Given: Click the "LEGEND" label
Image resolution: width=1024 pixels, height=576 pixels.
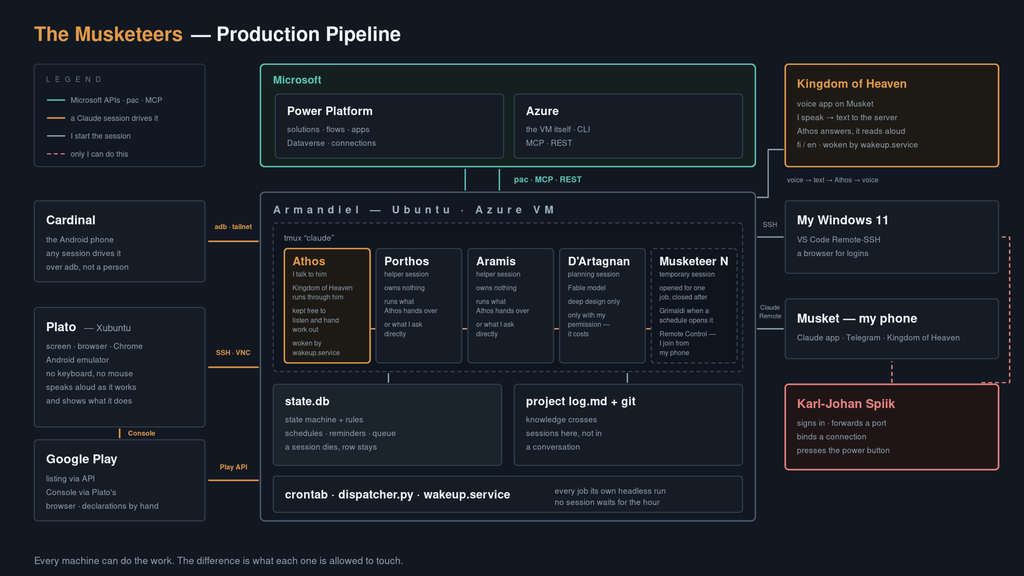Looking at the screenshot, I should (74, 80).
